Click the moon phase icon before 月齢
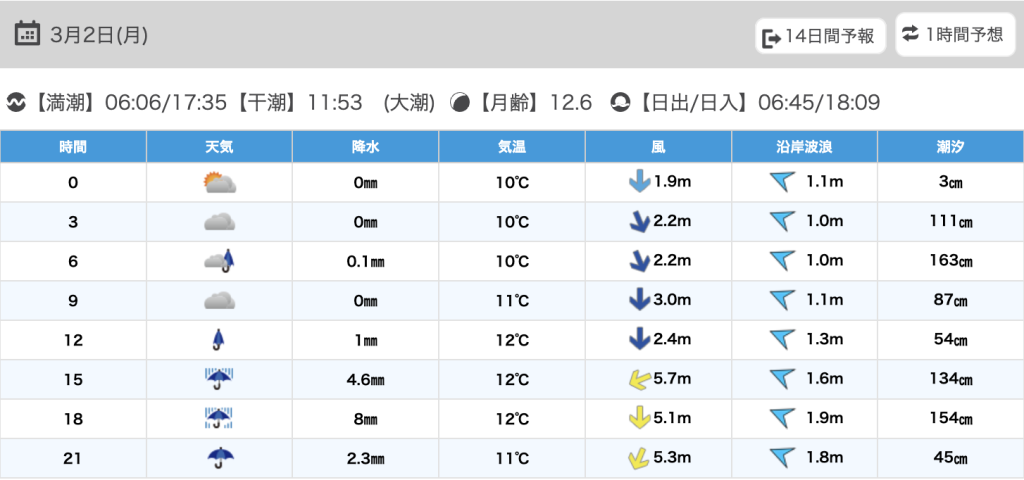 pos(461,102)
